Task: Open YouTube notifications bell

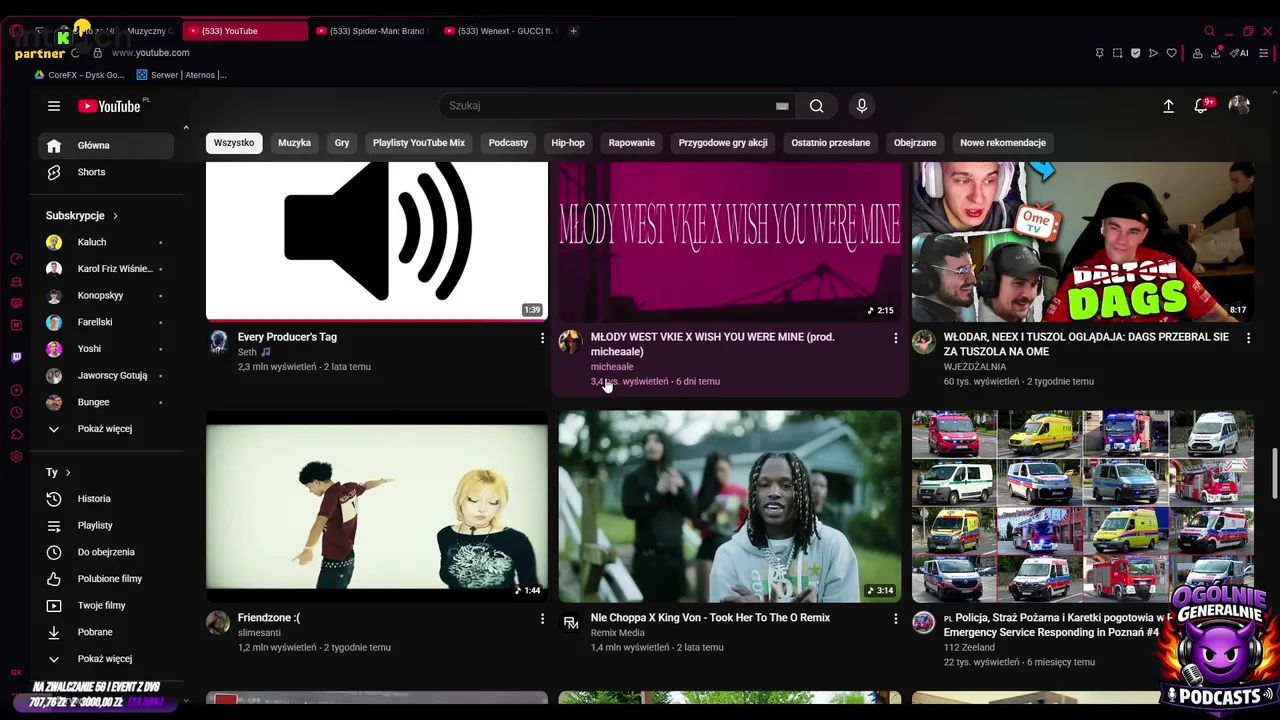Action: [1202, 105]
